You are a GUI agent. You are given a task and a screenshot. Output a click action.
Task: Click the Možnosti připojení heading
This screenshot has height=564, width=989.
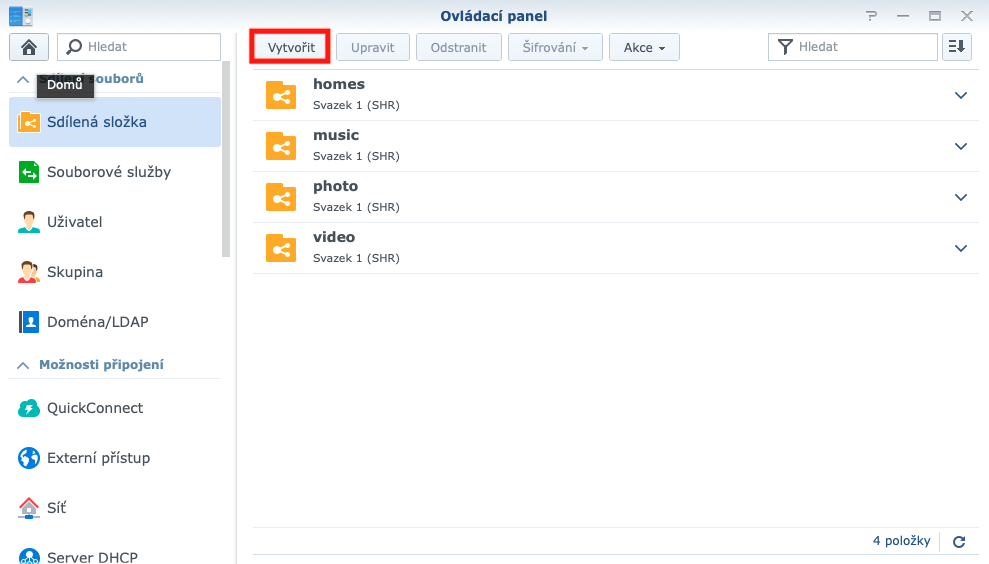[x=101, y=365]
